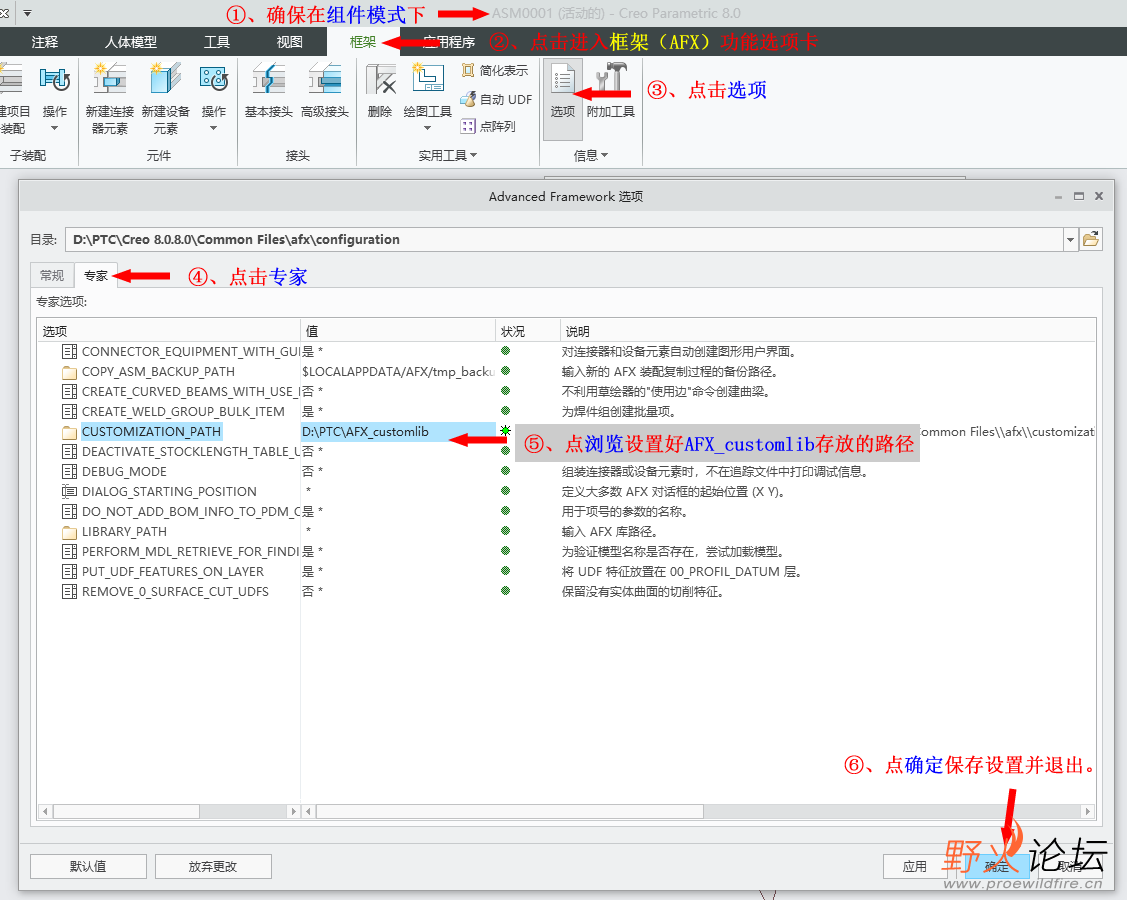Screen dimensions: 1127x900
Task: Open the 基本接头 tool
Action: coord(269,79)
